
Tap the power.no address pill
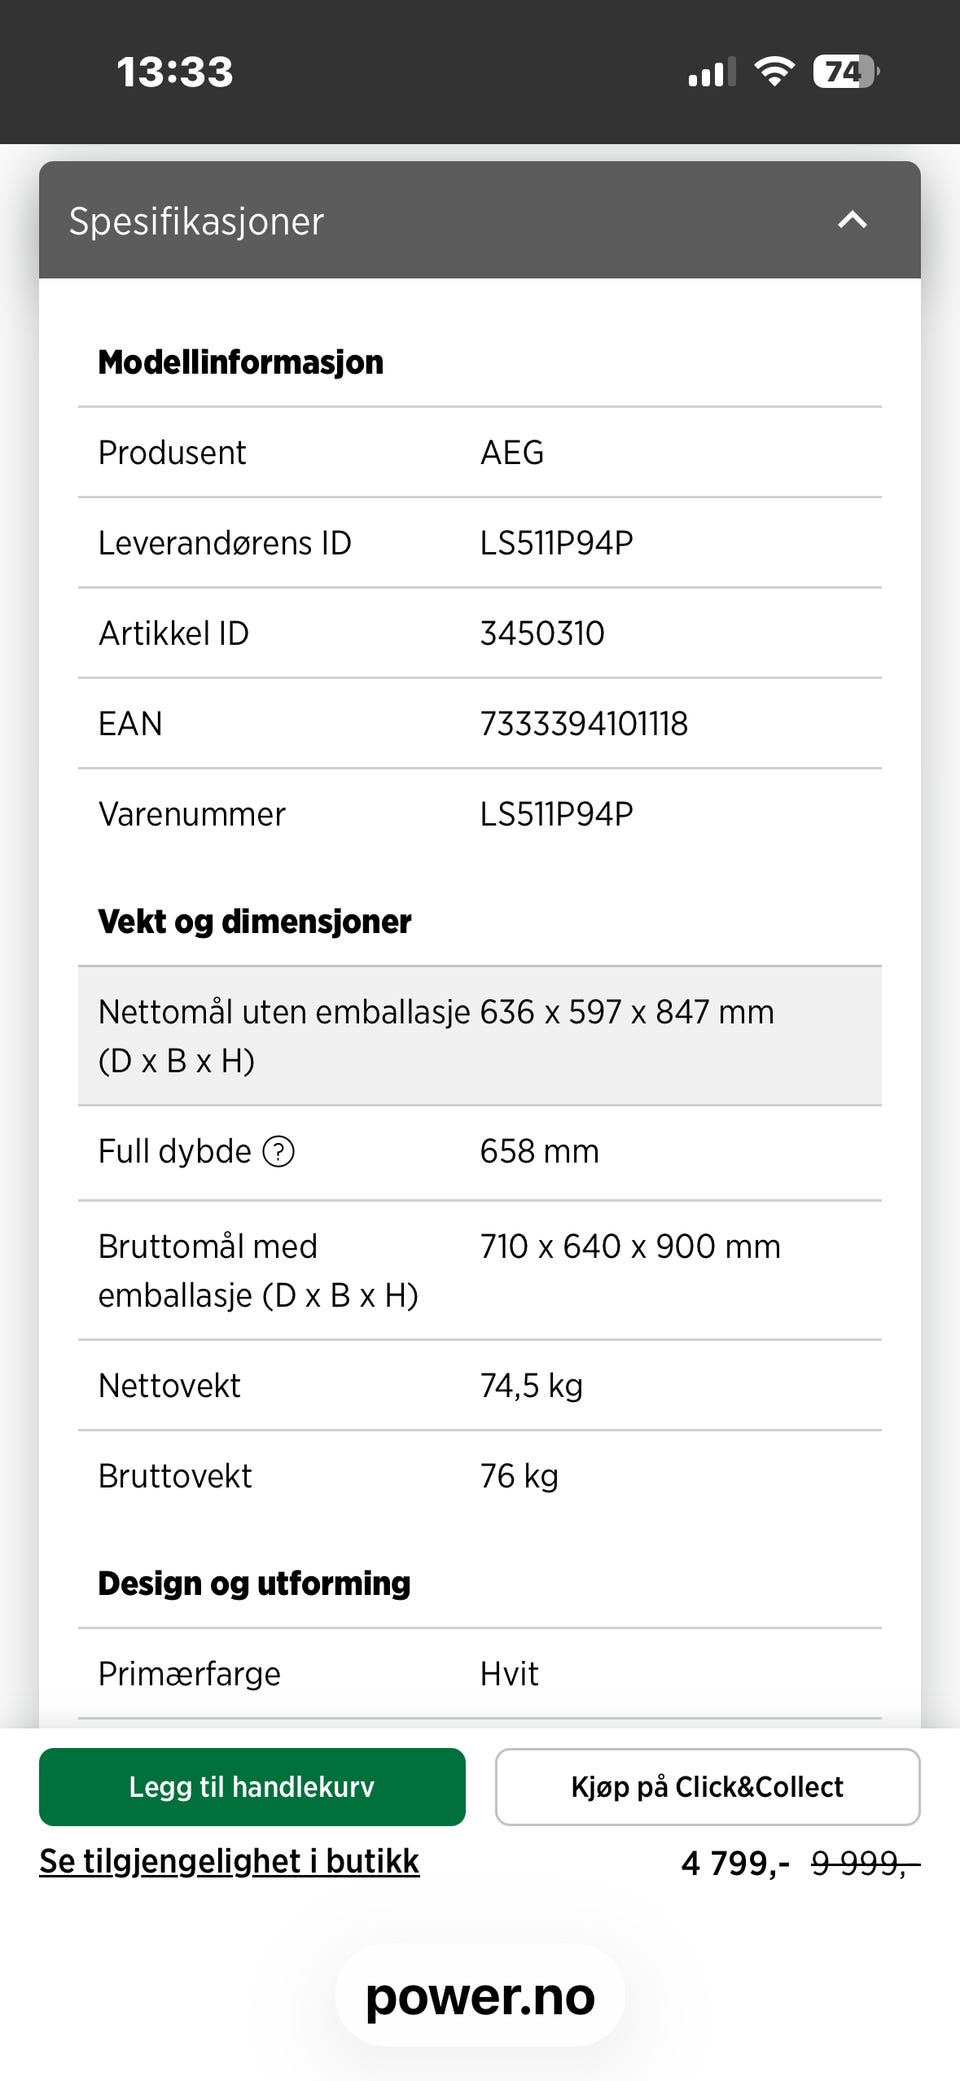[x=480, y=1997]
